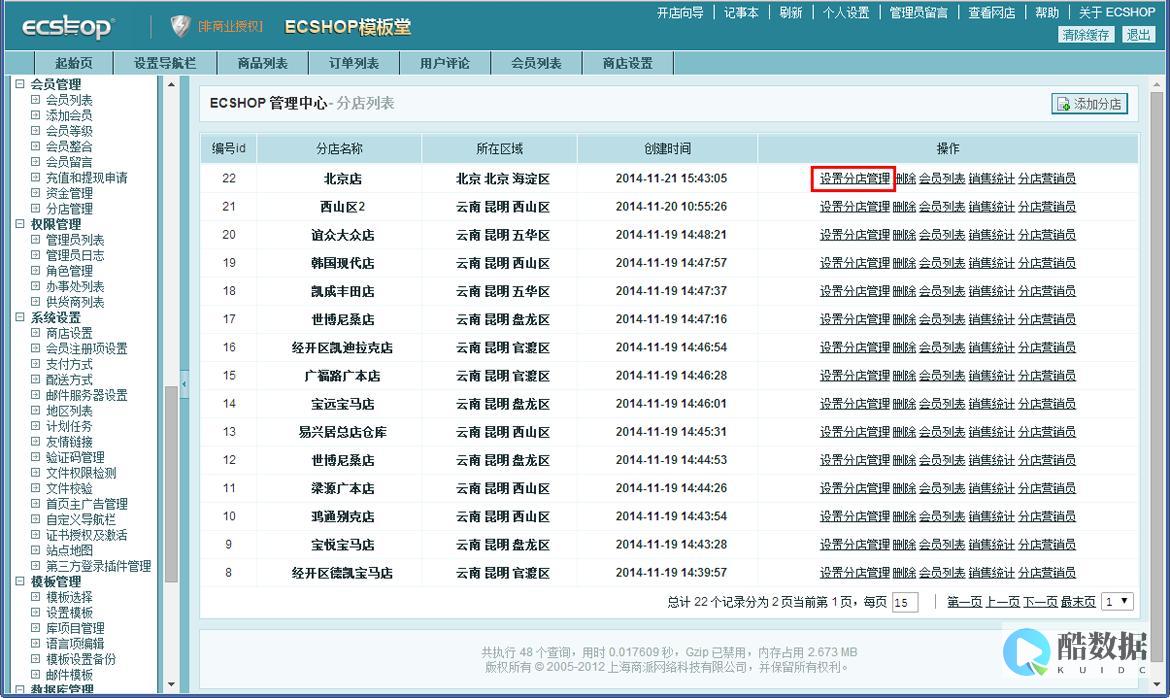The width and height of the screenshot is (1170, 698).
Task: Go to 下一页 in pagination
Action: click(1040, 602)
